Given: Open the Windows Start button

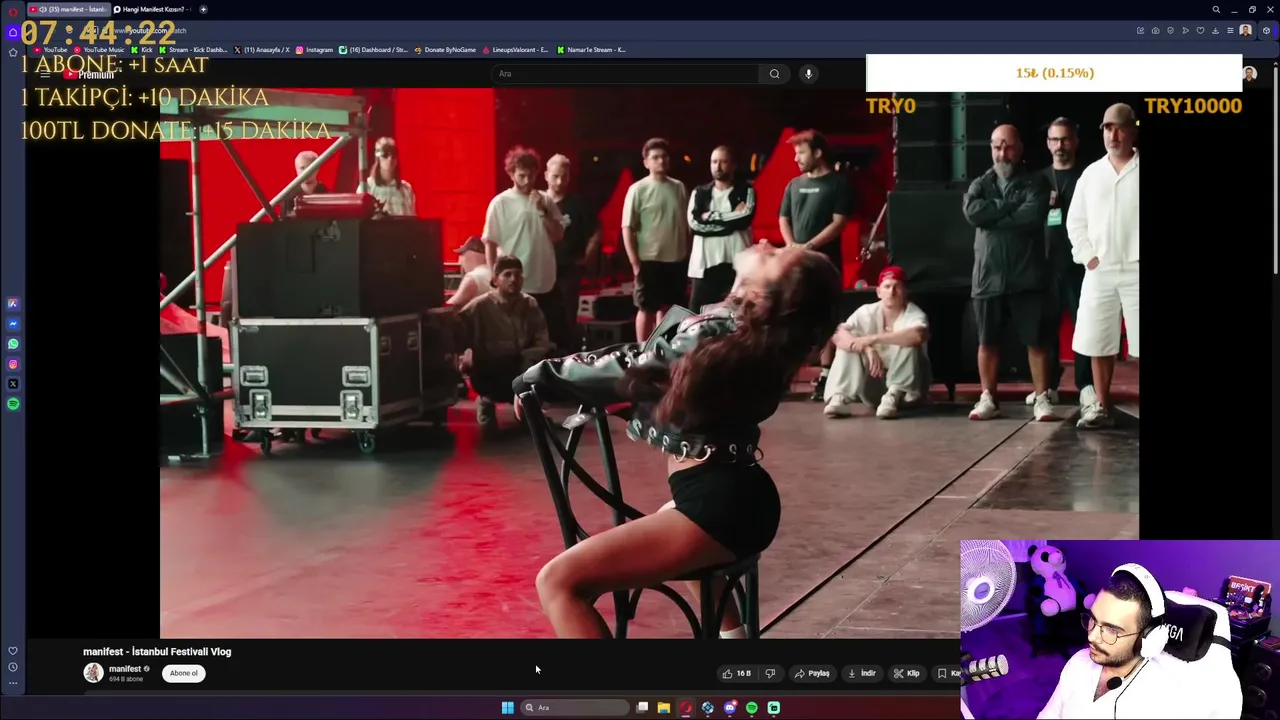Looking at the screenshot, I should (508, 708).
